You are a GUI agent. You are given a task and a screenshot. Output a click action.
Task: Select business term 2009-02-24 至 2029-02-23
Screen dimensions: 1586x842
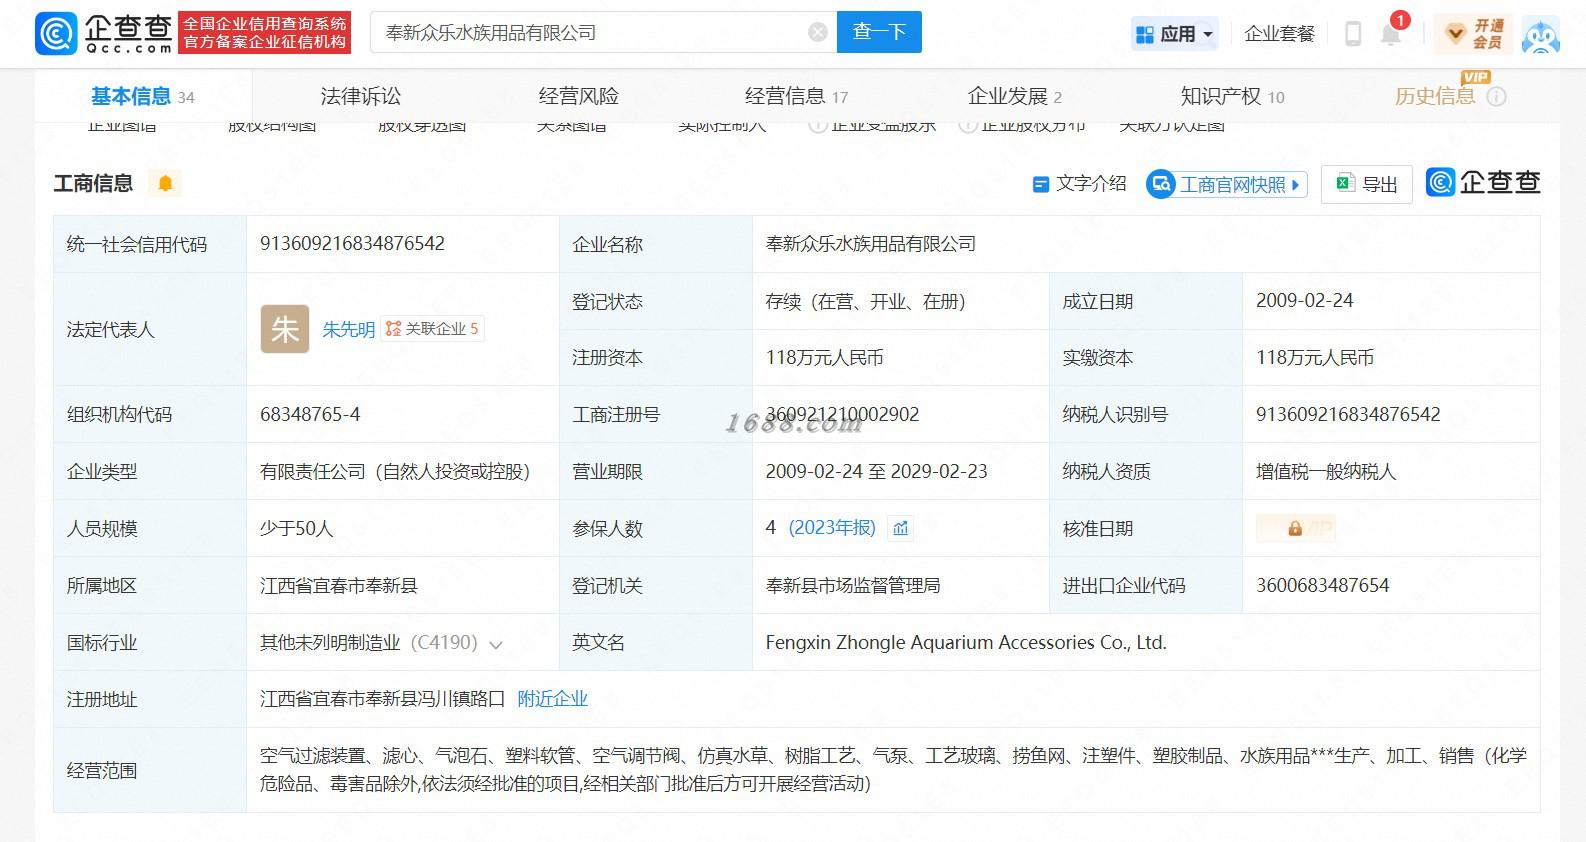point(876,471)
